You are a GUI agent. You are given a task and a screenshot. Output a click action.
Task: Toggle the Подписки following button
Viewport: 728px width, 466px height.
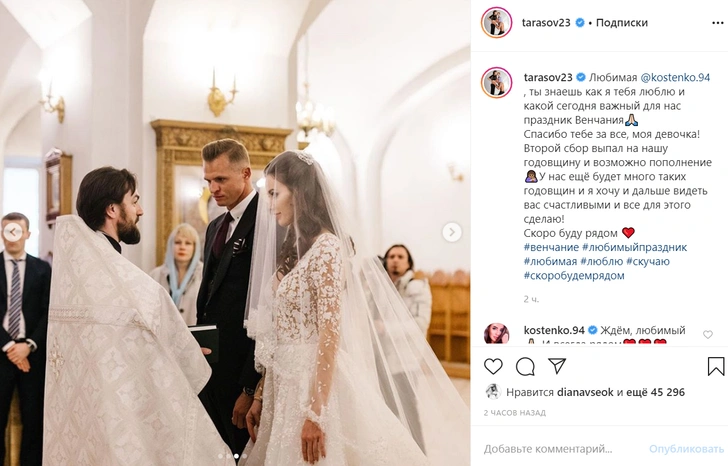pyautogui.click(x=621, y=22)
